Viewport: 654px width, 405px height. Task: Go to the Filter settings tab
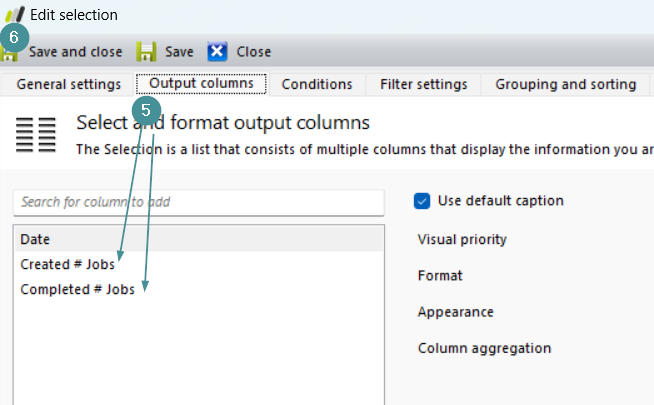coord(423,84)
